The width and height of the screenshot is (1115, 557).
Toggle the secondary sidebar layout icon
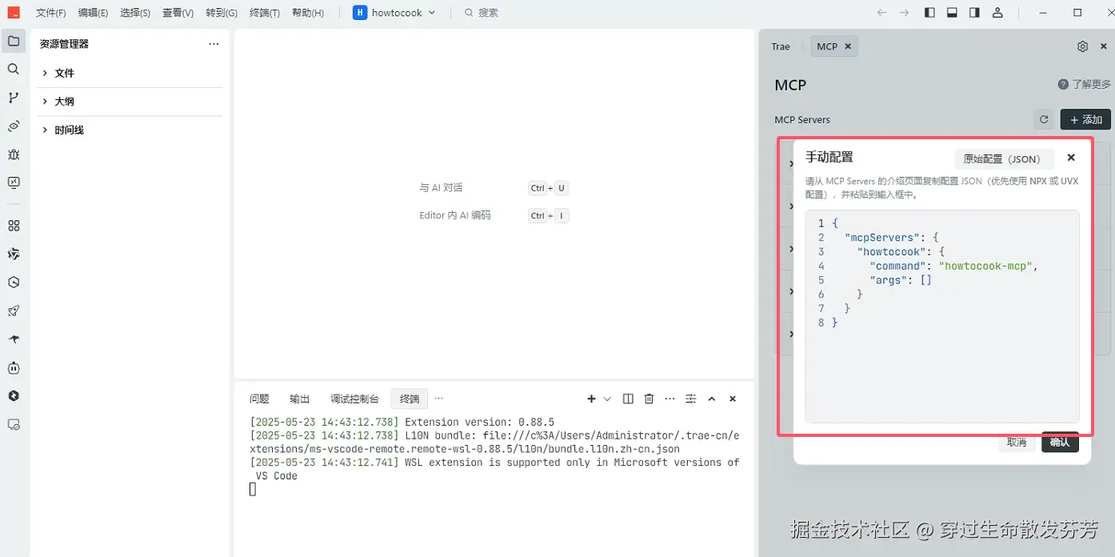pos(974,13)
